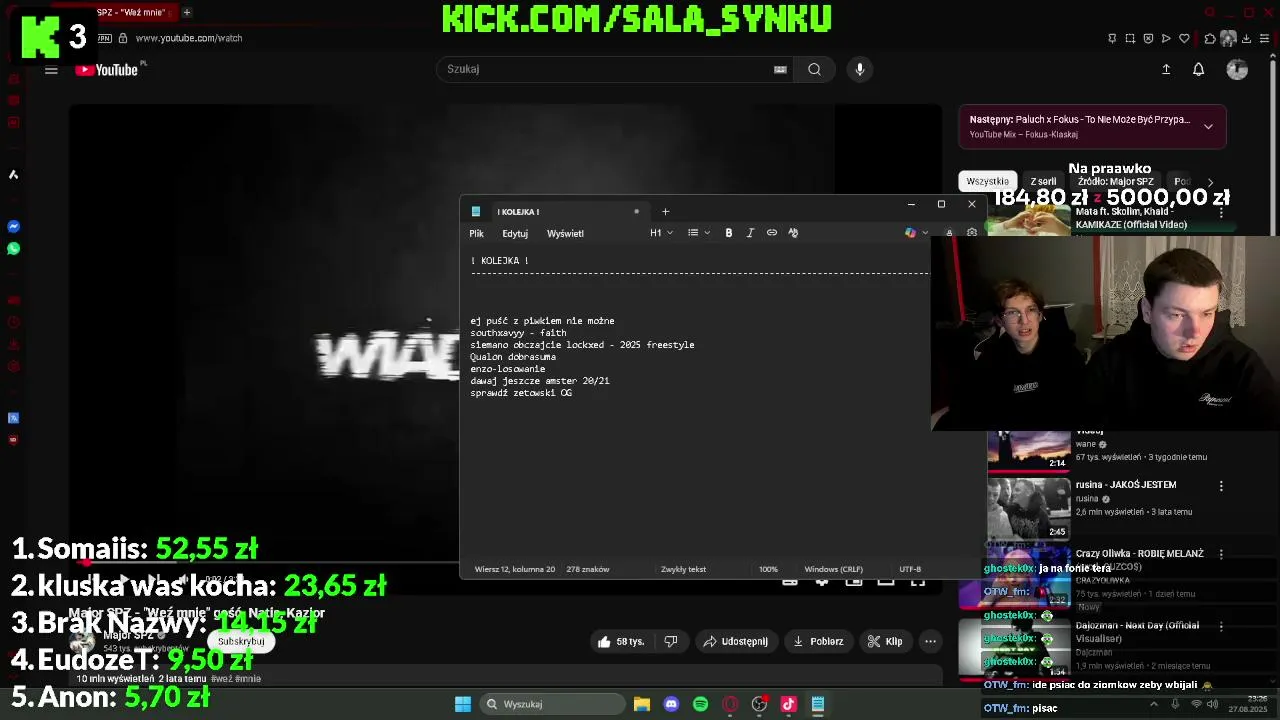The image size is (1280, 720).
Task: Open File Explorer from the taskbar
Action: pos(642,704)
